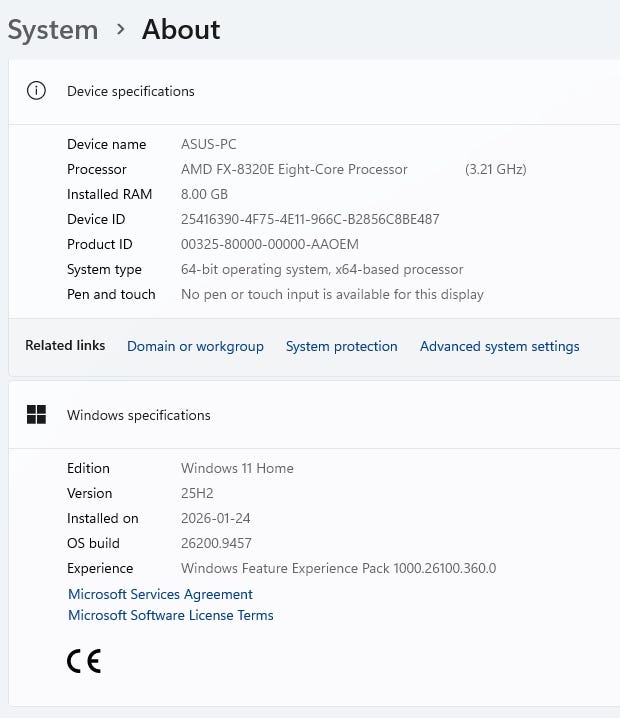This screenshot has height=718, width=620.
Task: Open Advanced system settings link
Action: (500, 346)
